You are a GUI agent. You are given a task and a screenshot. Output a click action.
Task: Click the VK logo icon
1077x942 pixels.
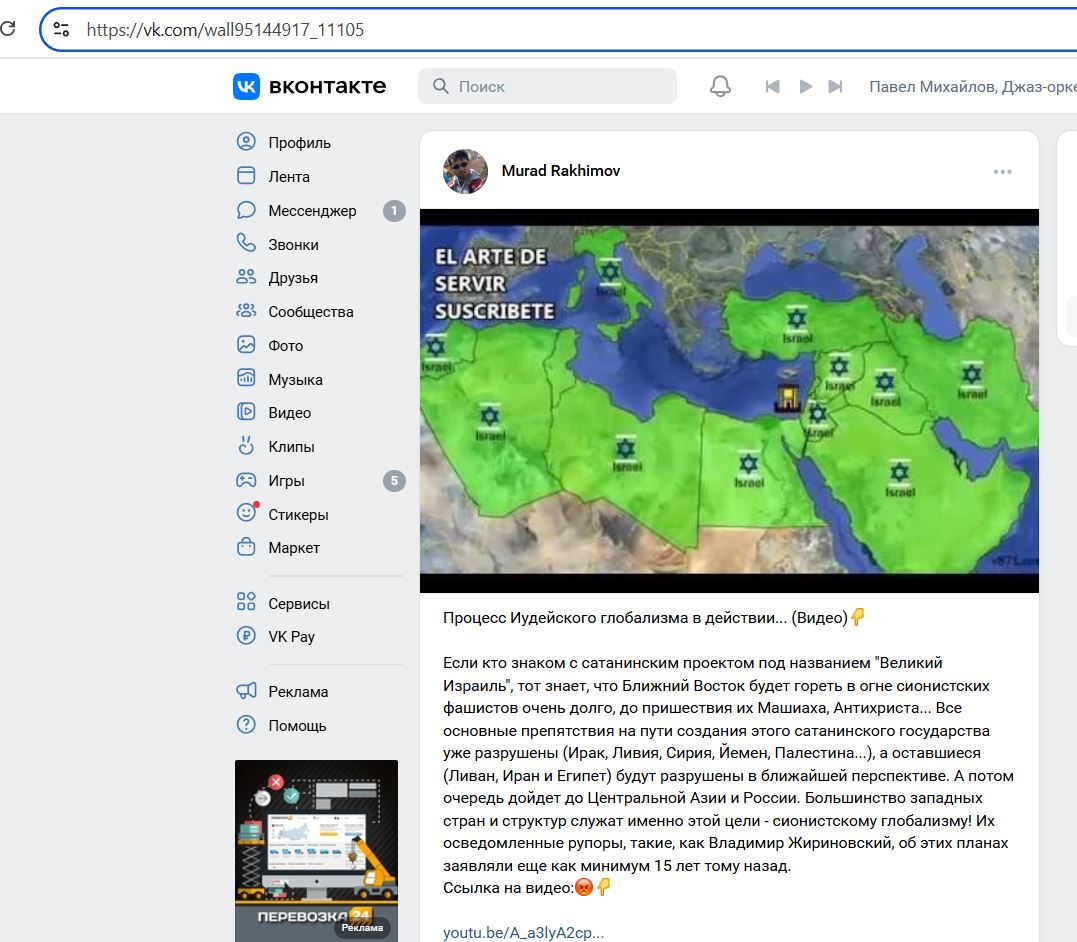247,87
